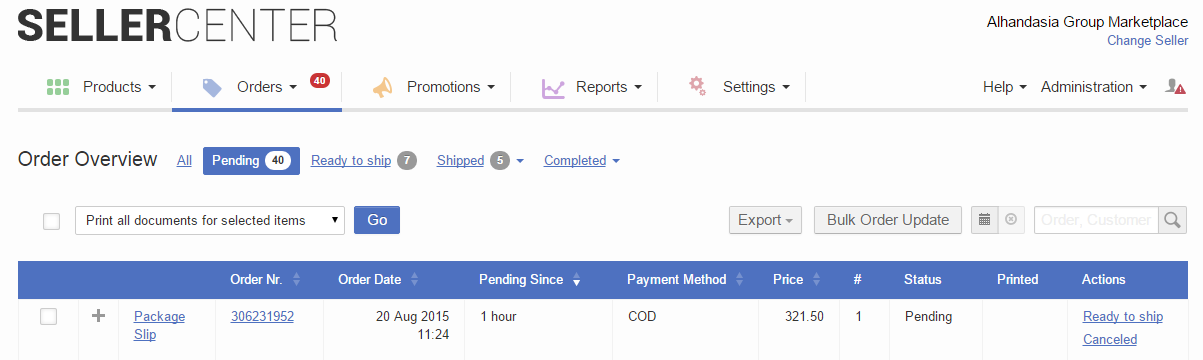Focus the order and customer search field
1203x360 pixels.
1096,220
